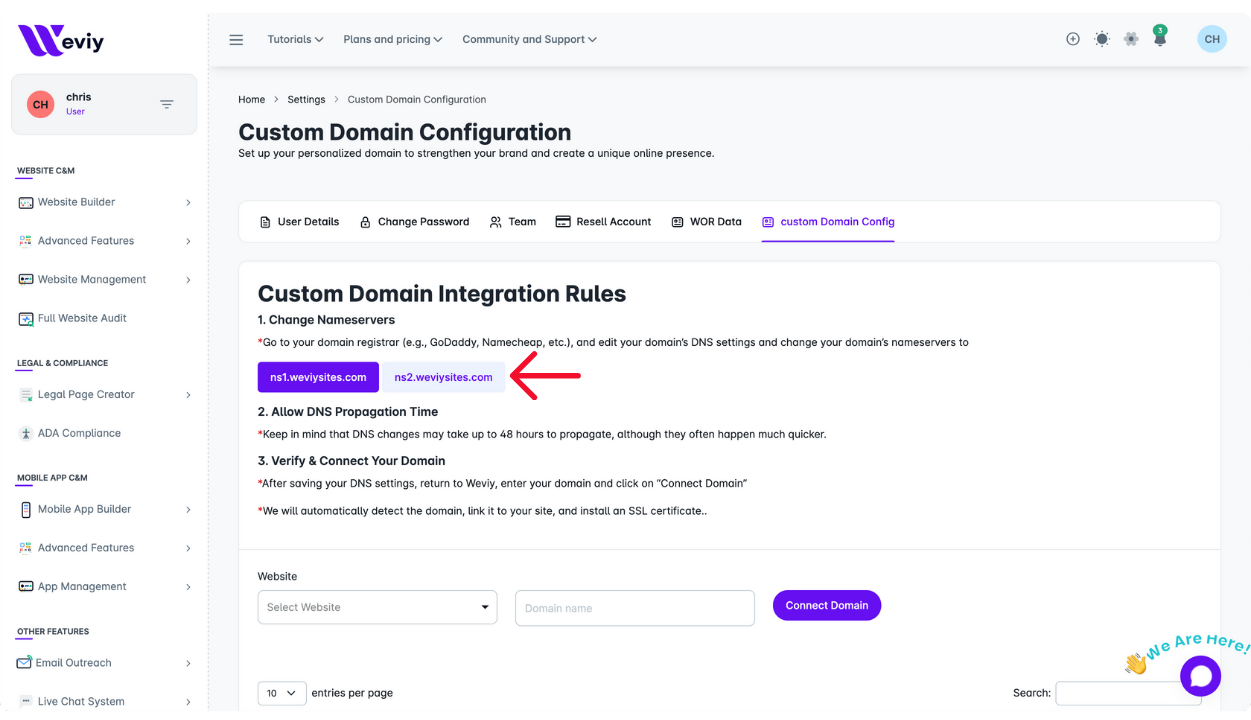Switch to the Resell Account tab

coord(603,222)
